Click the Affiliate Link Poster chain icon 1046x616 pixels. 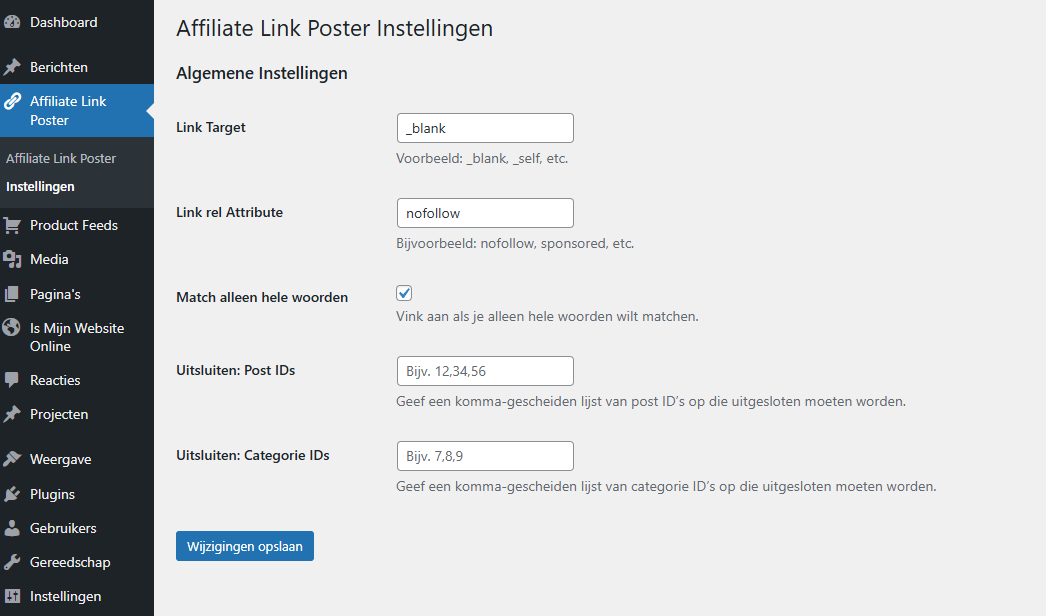[x=11, y=101]
